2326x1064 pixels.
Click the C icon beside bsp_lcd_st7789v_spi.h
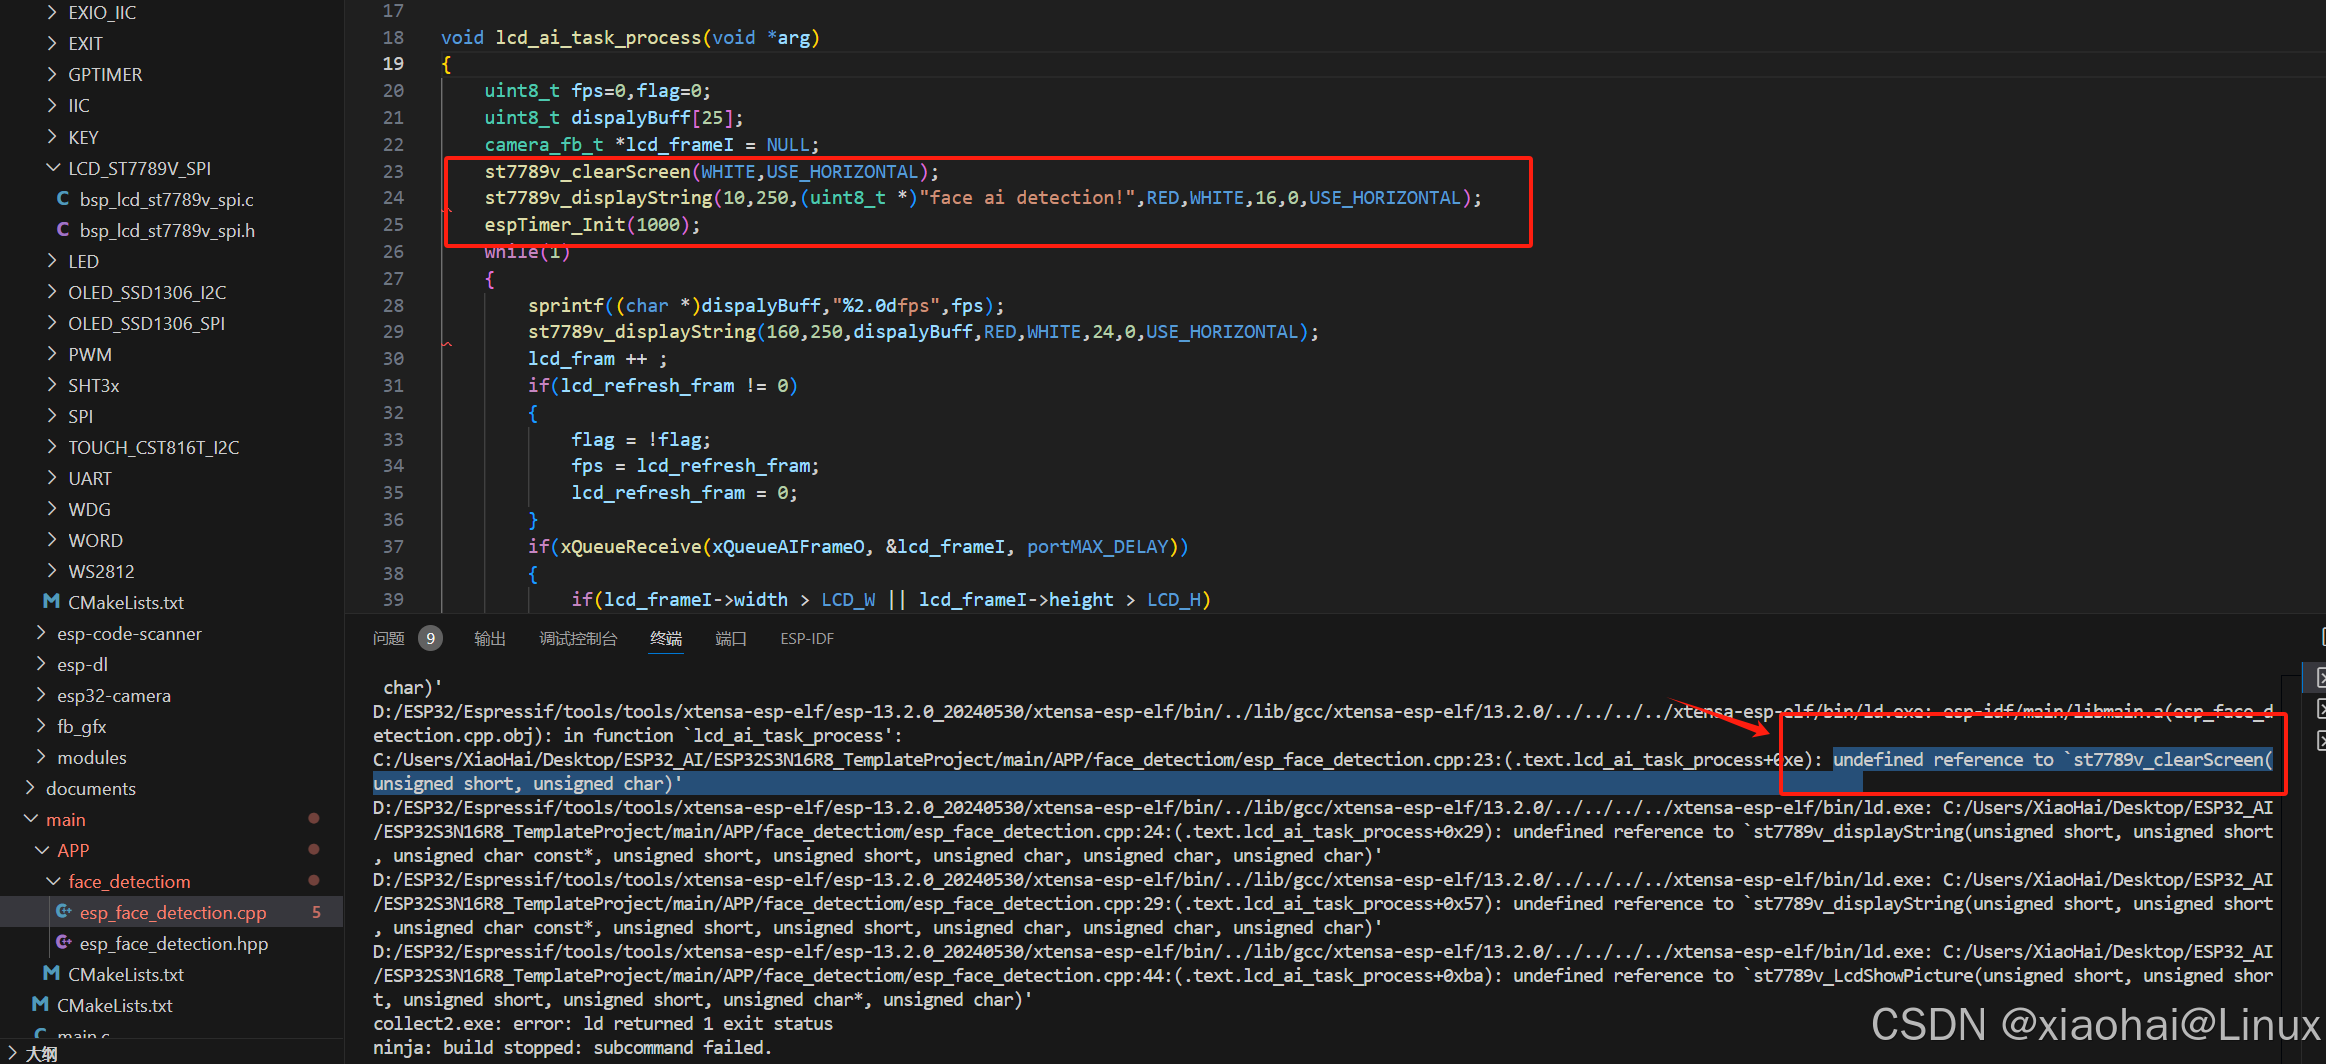[x=63, y=230]
